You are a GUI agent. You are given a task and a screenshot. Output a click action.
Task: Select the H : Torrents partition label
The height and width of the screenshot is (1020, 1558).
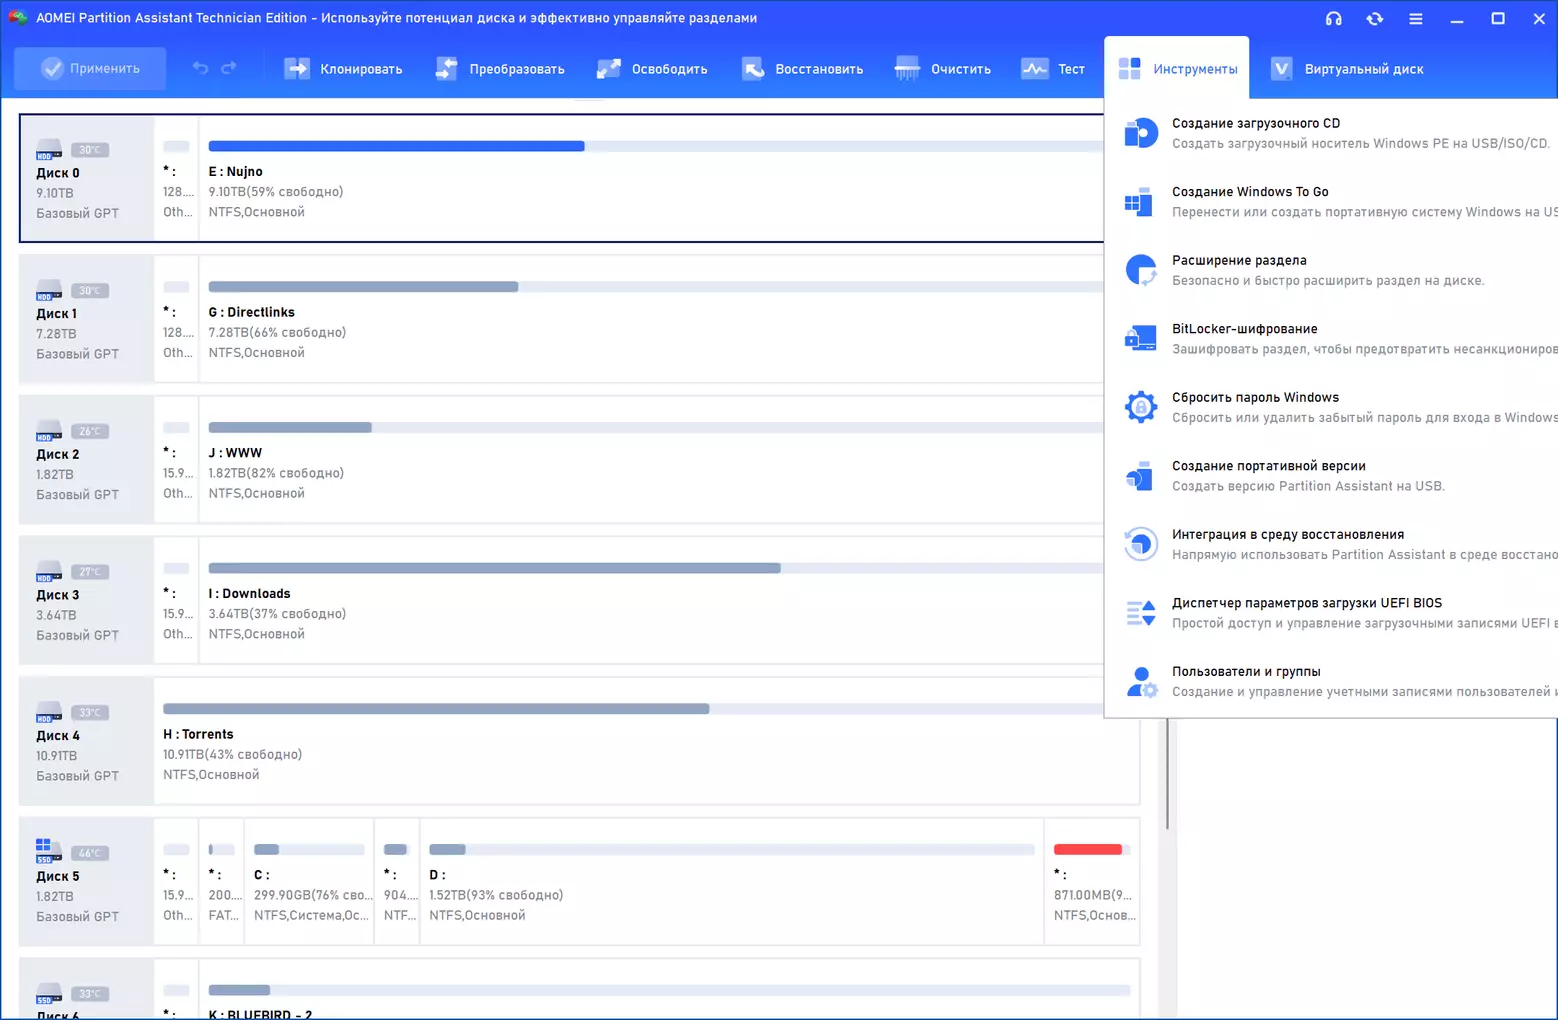[198, 734]
